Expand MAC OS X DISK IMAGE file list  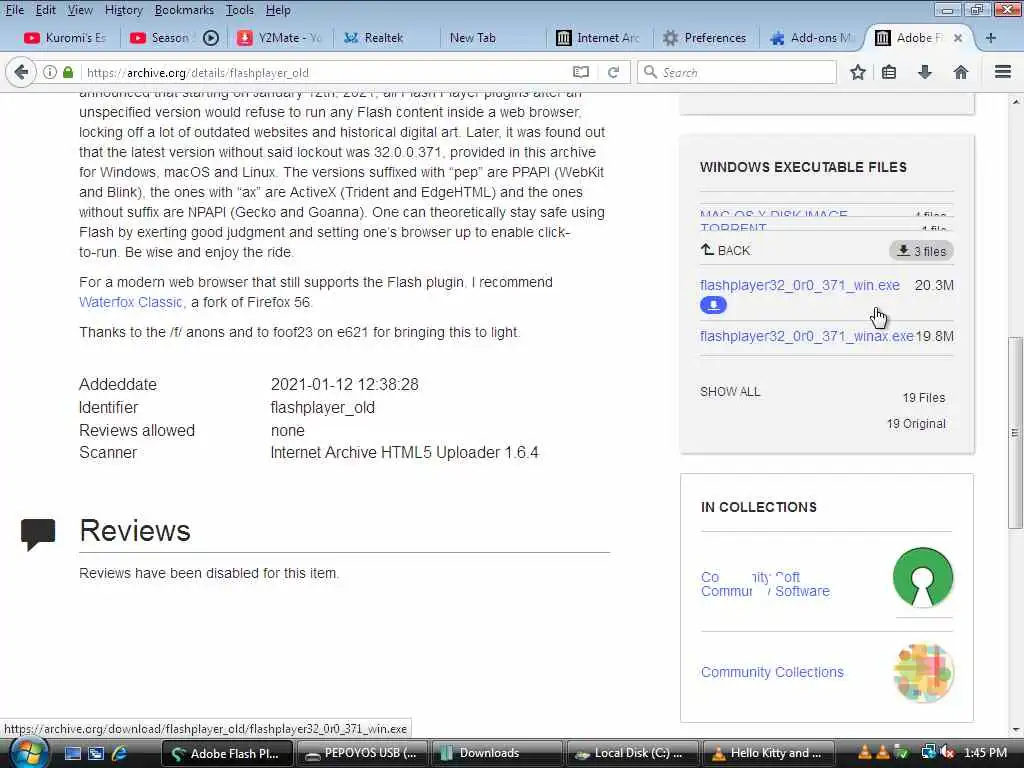click(773, 214)
